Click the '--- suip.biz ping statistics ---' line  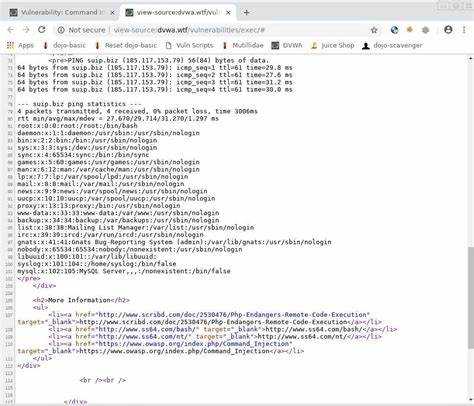coord(79,104)
